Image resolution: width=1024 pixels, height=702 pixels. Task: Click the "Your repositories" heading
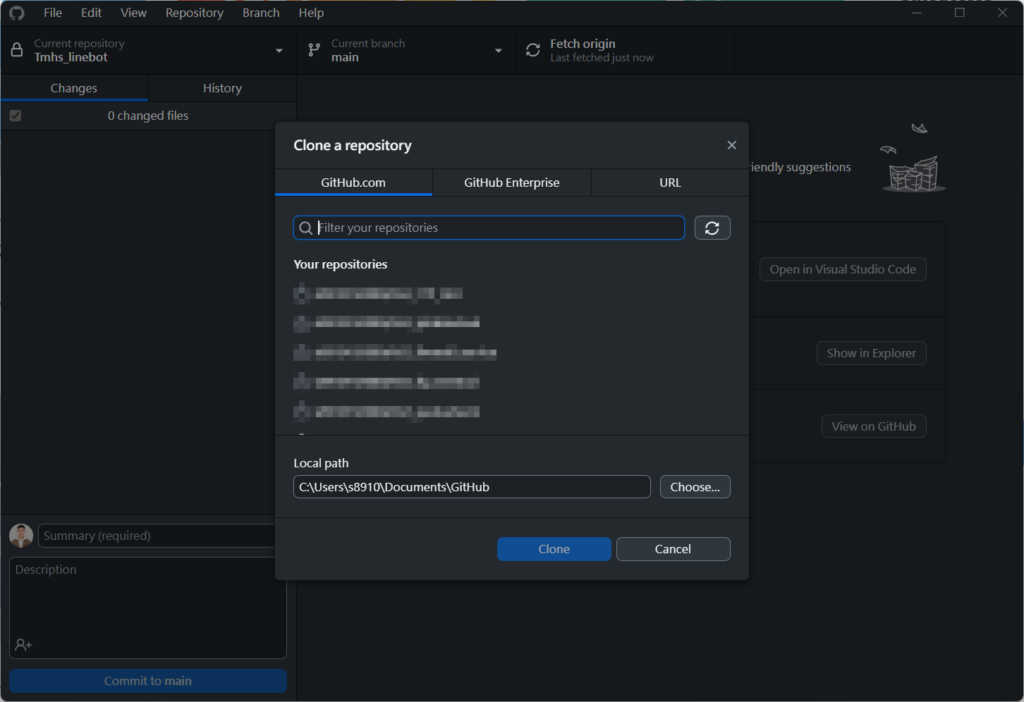pyautogui.click(x=340, y=264)
